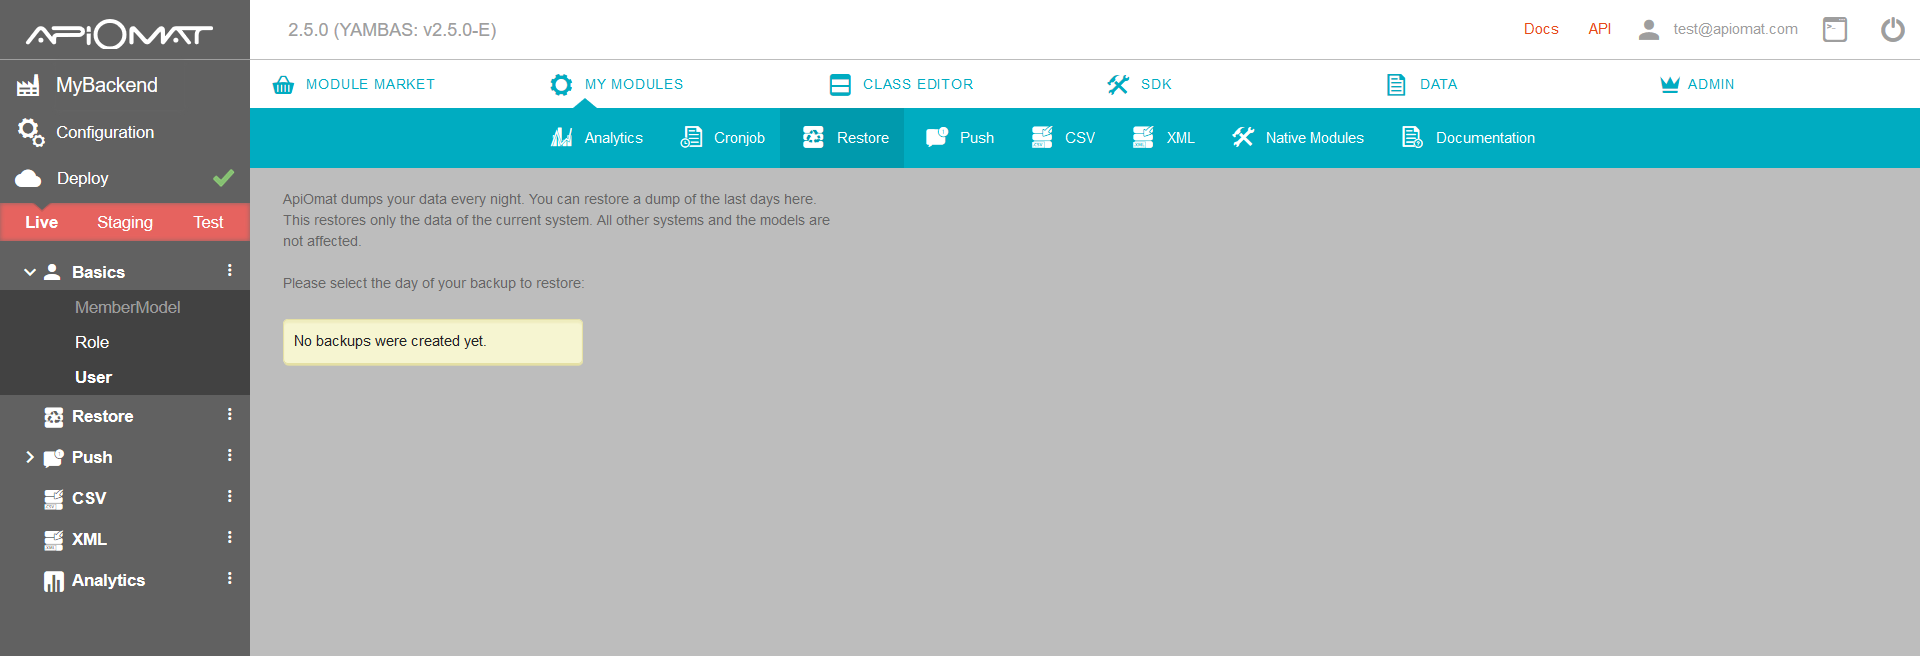Click Documentation icon in teal bar

coord(1412,137)
